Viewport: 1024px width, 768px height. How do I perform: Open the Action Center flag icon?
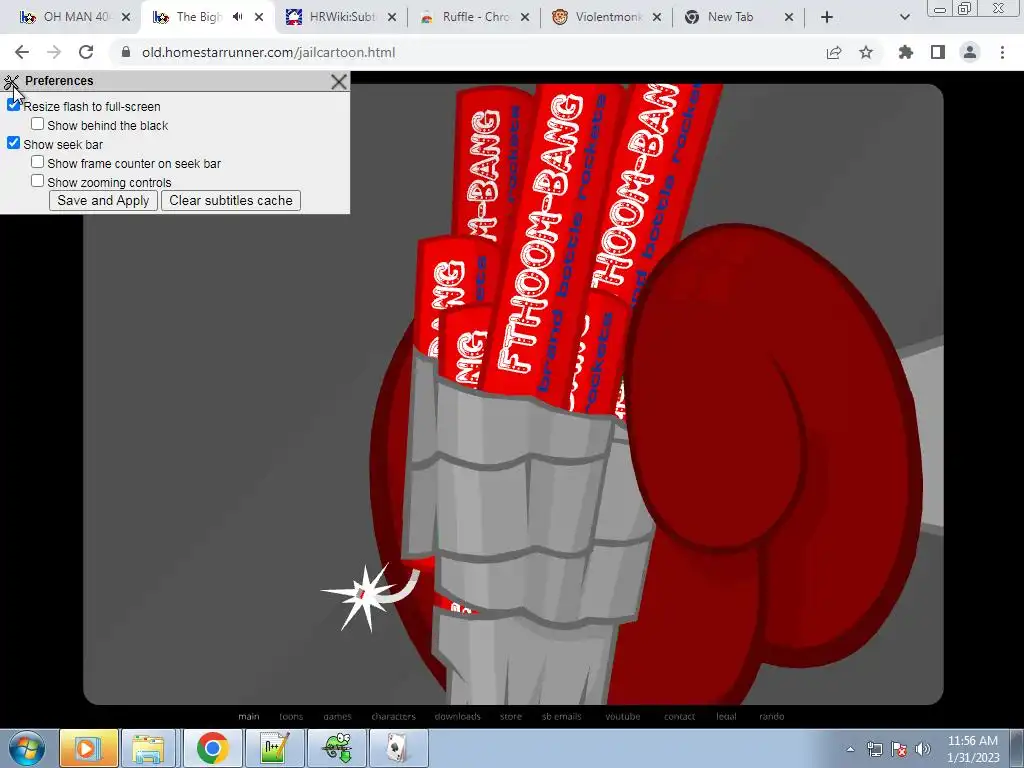pos(899,749)
